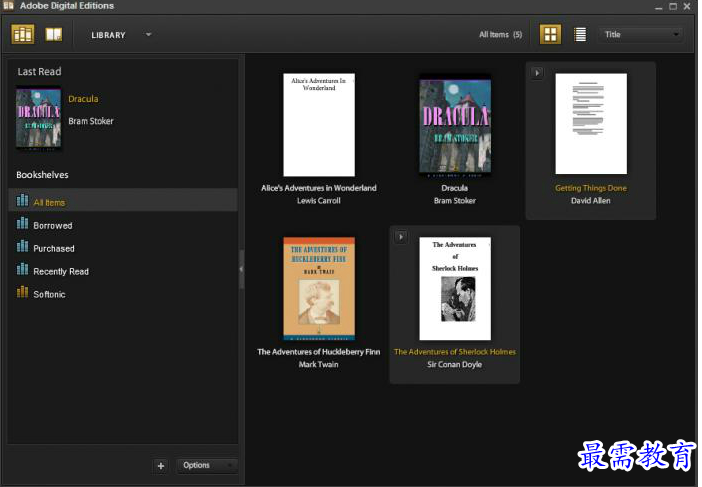Click Softonic bookshelf icon

(22, 291)
